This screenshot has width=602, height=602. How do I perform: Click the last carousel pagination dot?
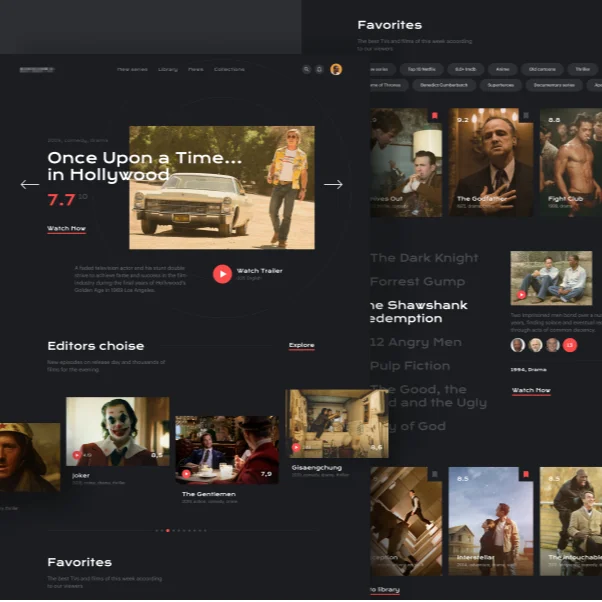[205, 531]
